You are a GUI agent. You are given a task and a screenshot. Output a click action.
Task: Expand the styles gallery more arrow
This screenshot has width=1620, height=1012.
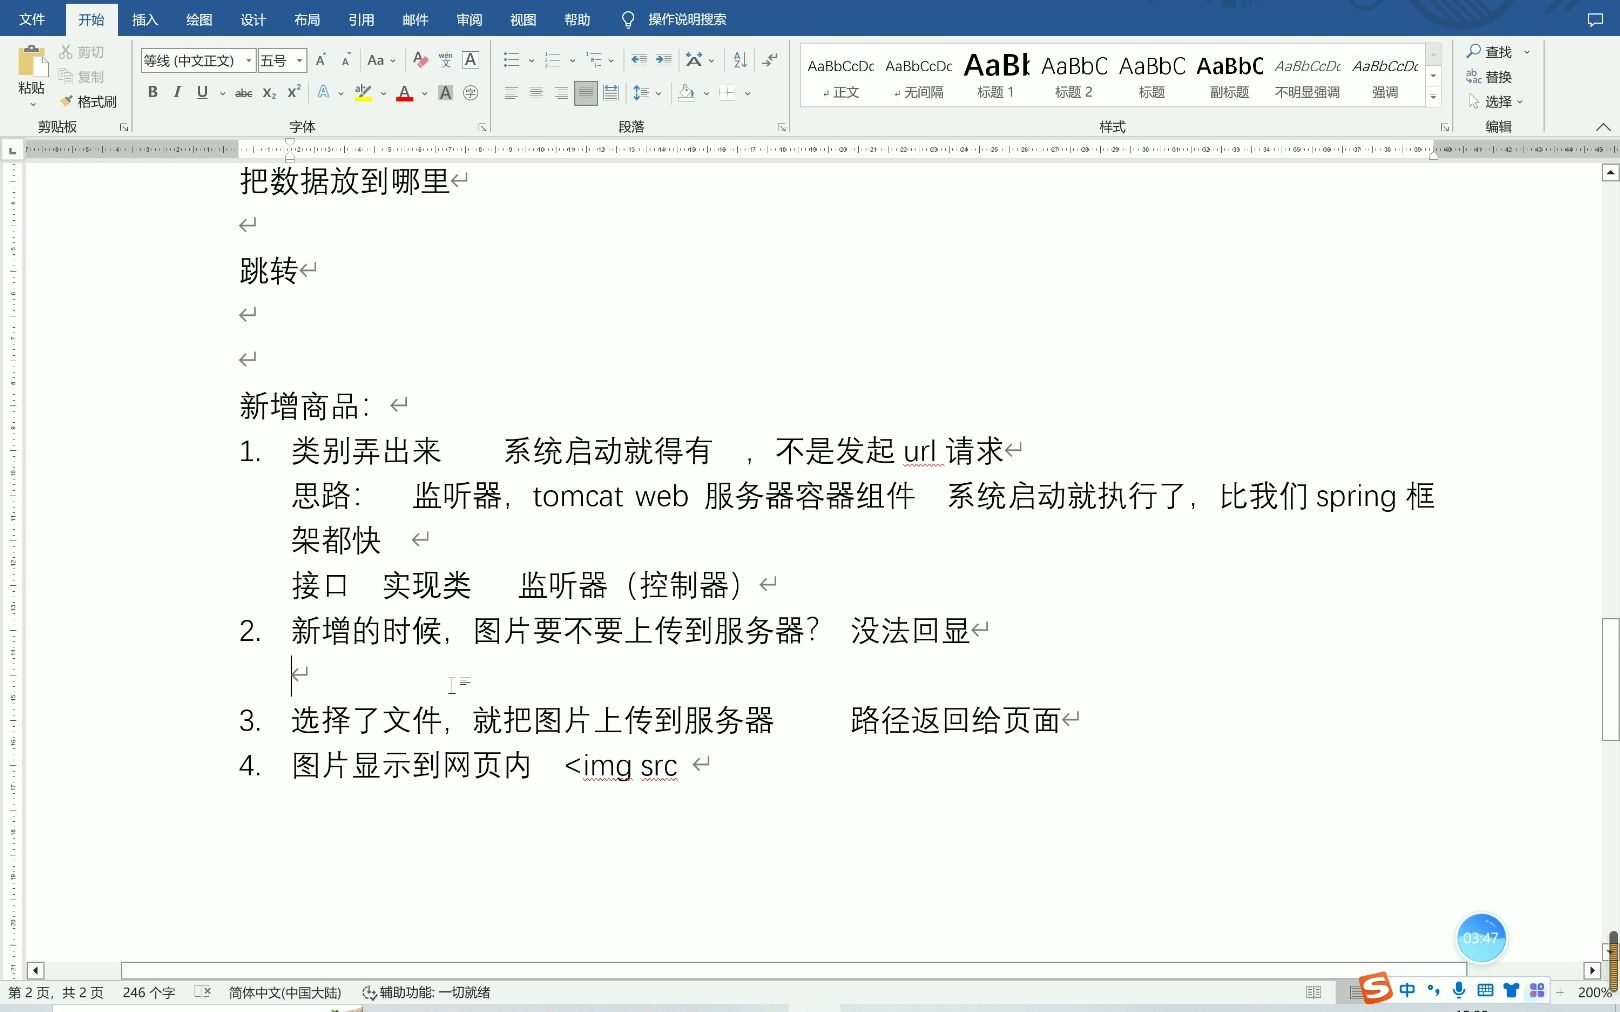click(x=1434, y=97)
